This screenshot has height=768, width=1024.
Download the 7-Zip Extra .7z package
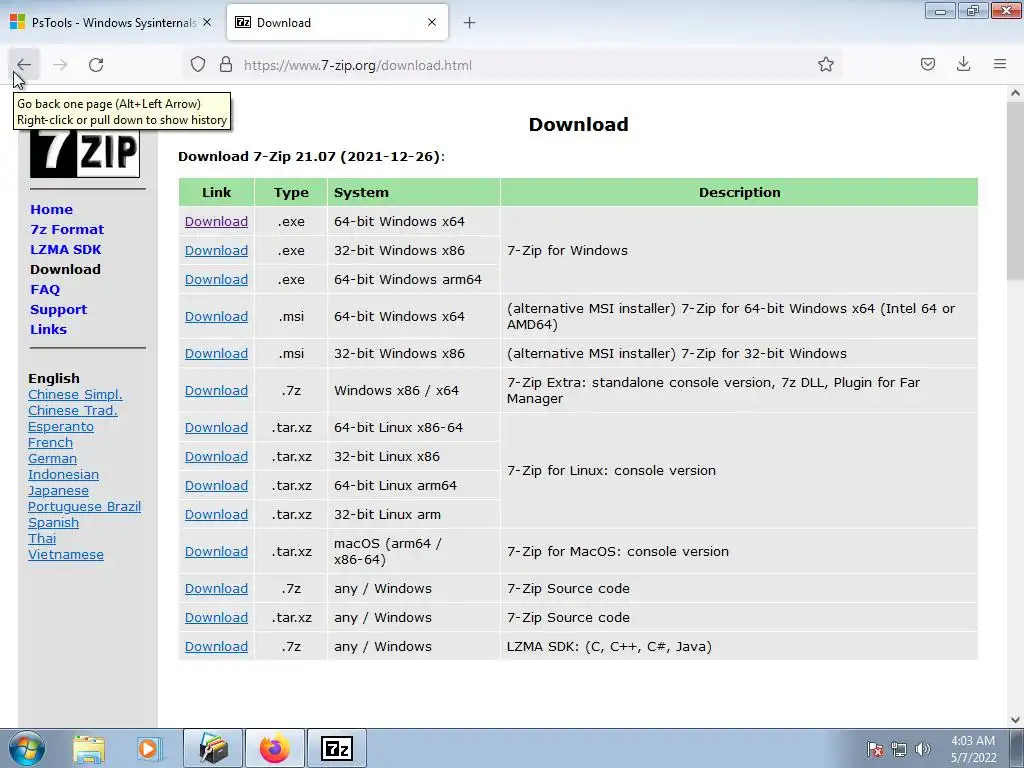click(216, 391)
